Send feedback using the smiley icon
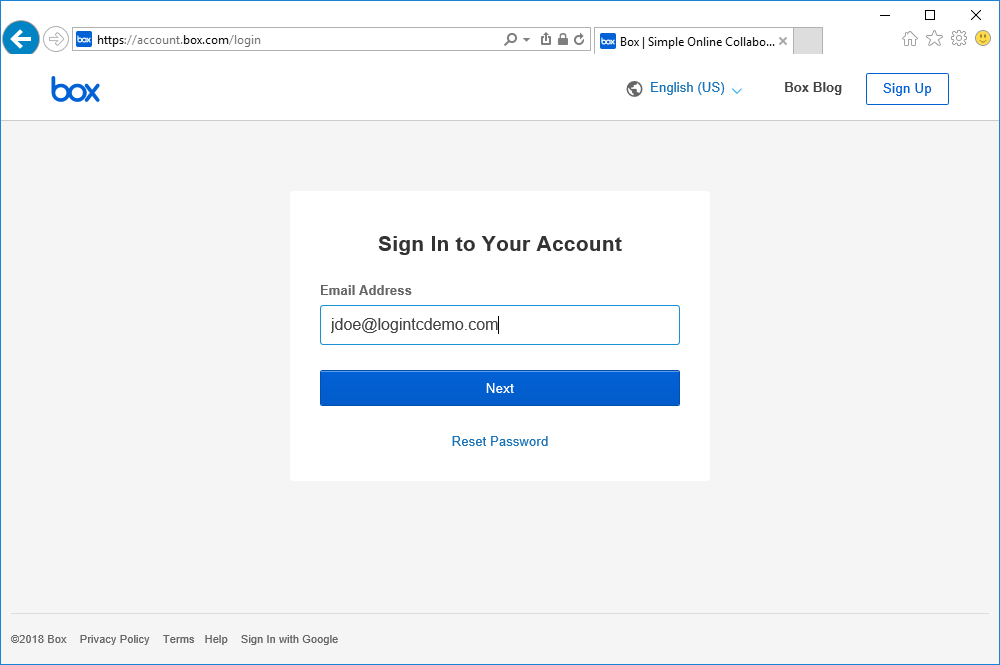 (982, 38)
